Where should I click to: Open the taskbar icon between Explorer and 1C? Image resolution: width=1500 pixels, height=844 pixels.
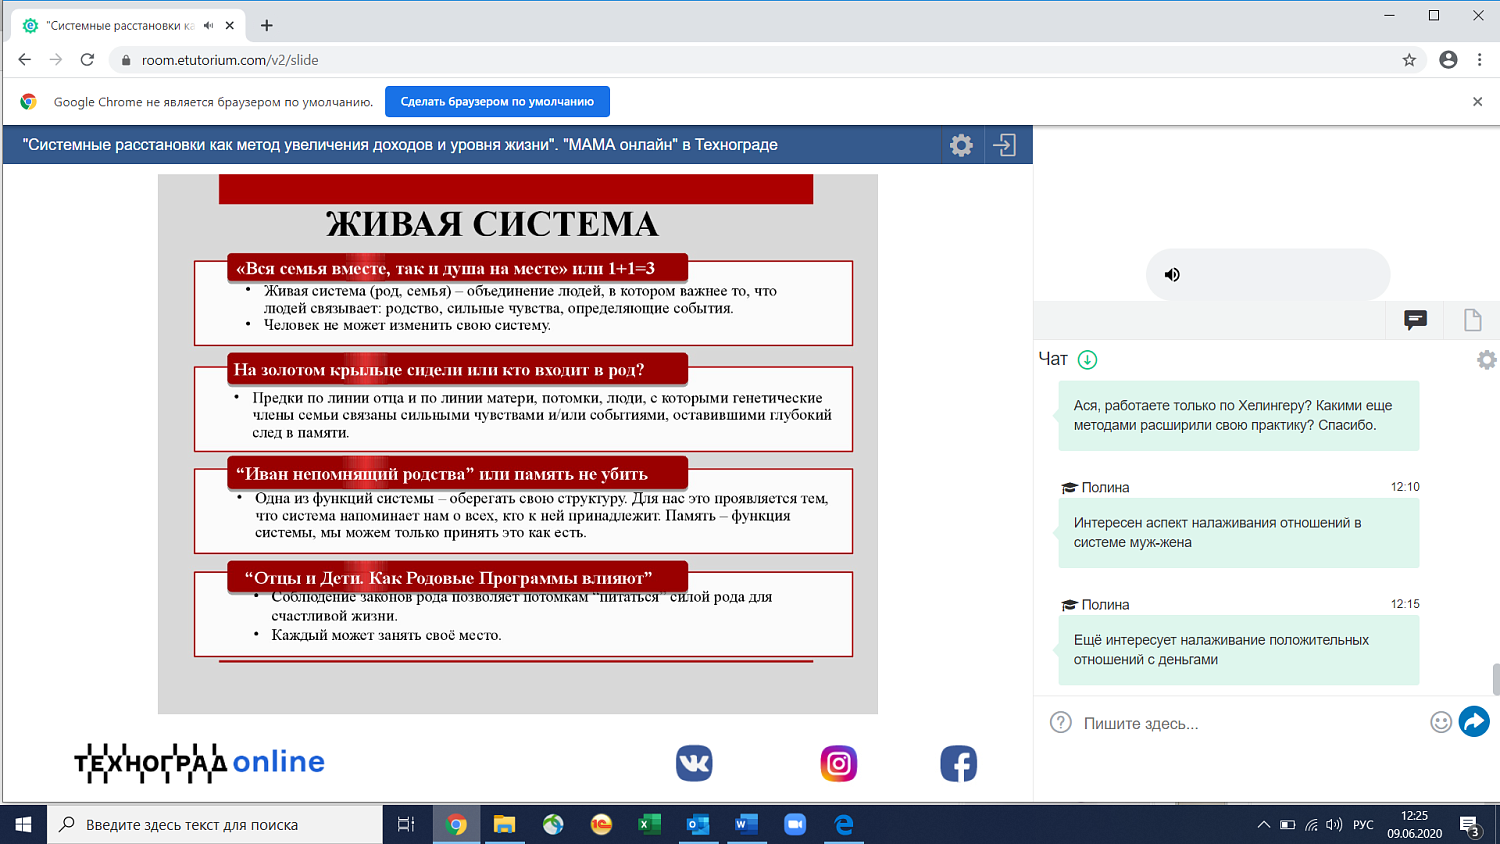(x=553, y=825)
